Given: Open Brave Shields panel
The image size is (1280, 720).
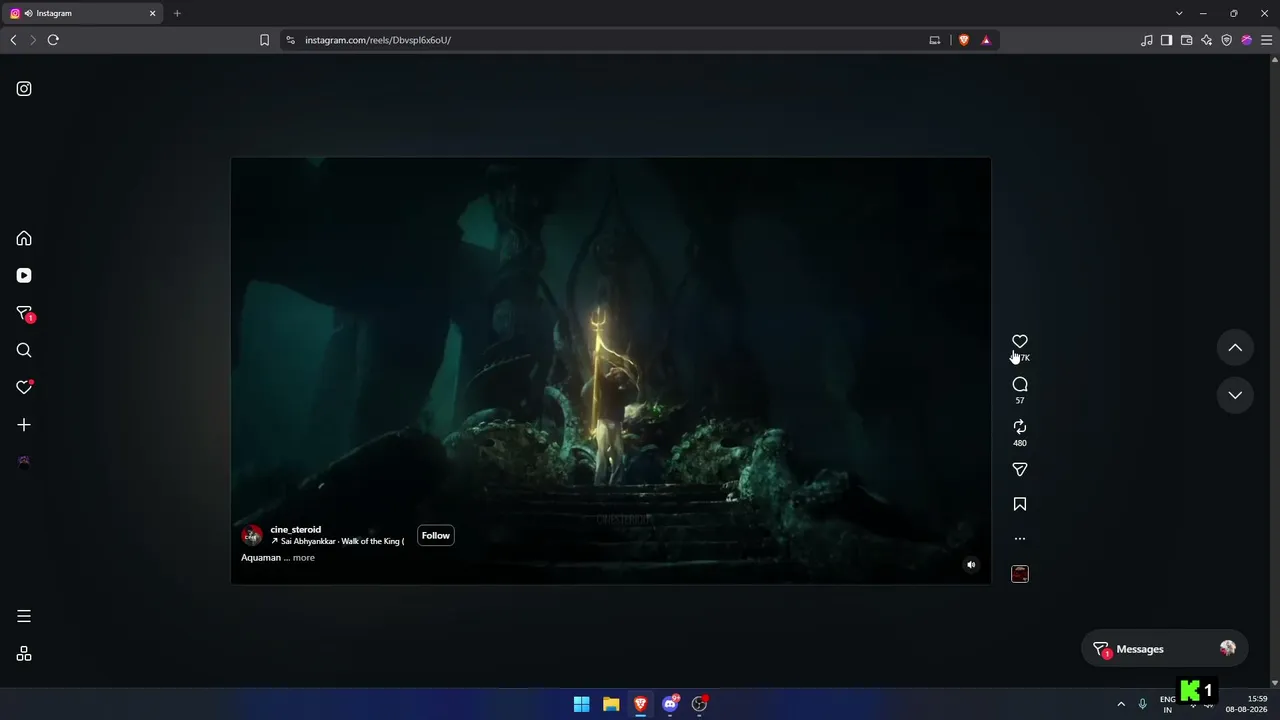Looking at the screenshot, I should (x=964, y=40).
